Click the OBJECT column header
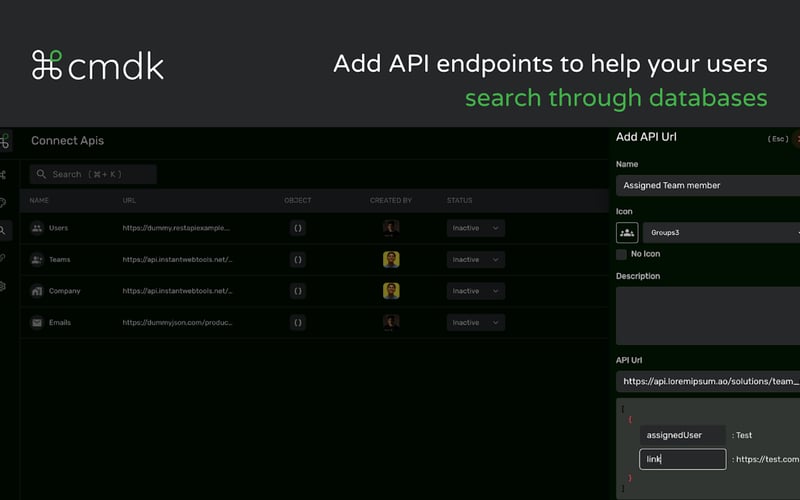The image size is (800, 500). click(x=297, y=201)
